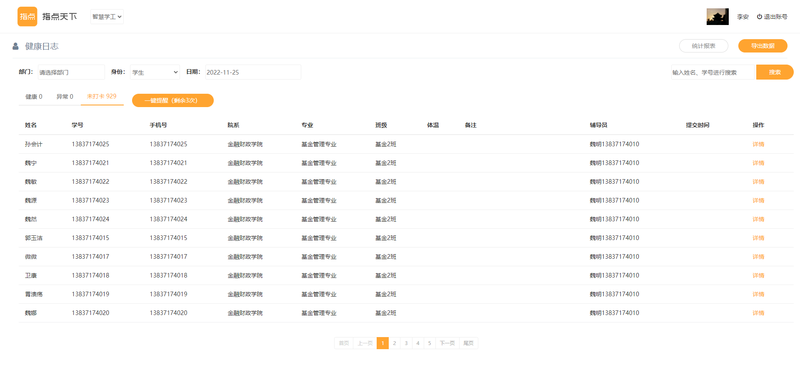Jump to the 尾页 last page
Viewport: 800px width, 390px height.
(468, 343)
